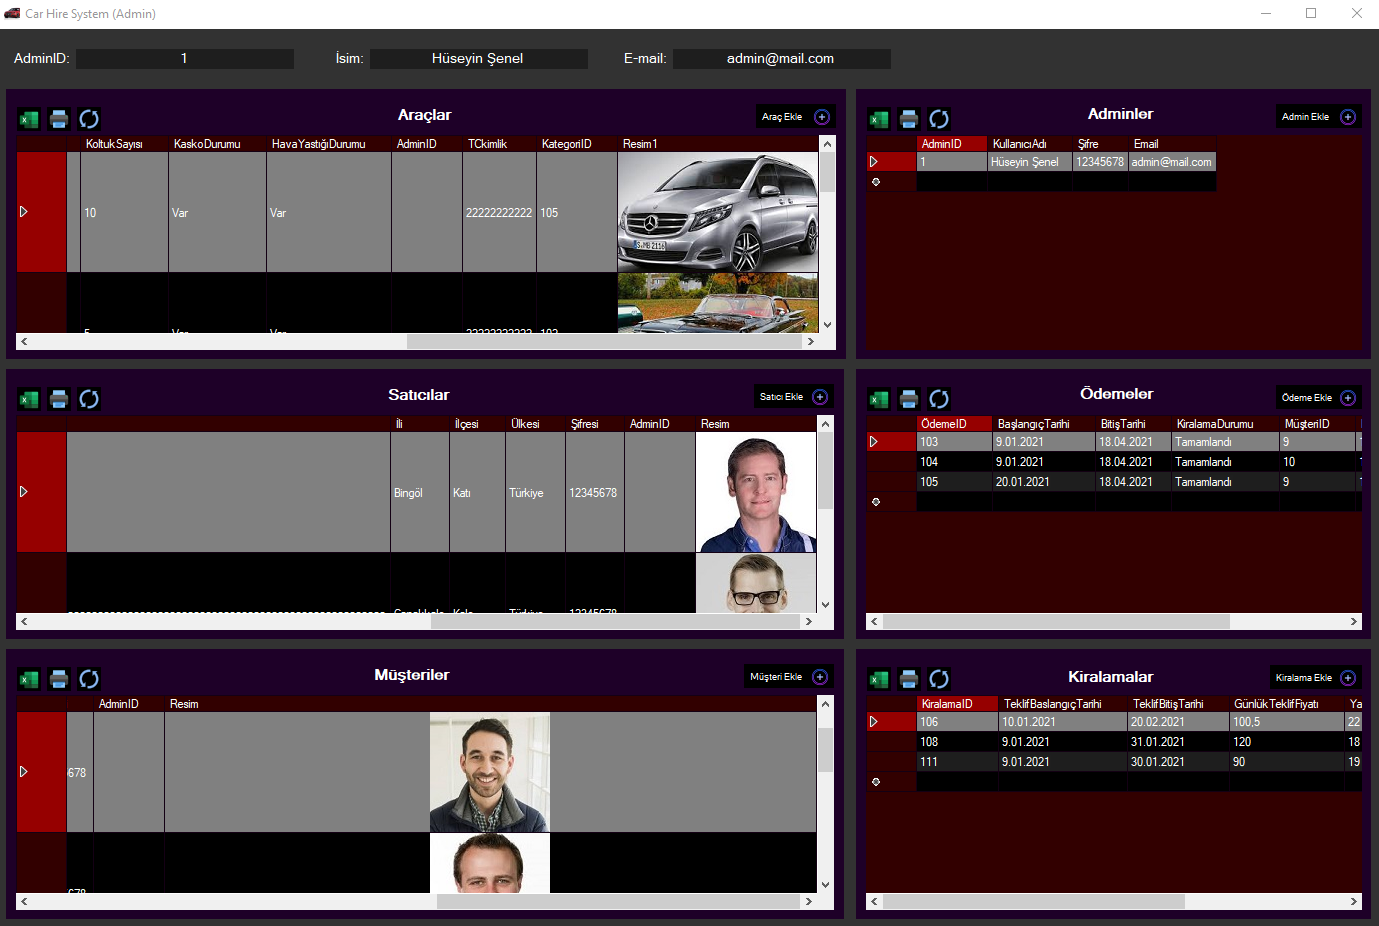Click the KoltukSayısı column header in Araçlar
Image resolution: width=1379 pixels, height=926 pixels.
(x=124, y=144)
